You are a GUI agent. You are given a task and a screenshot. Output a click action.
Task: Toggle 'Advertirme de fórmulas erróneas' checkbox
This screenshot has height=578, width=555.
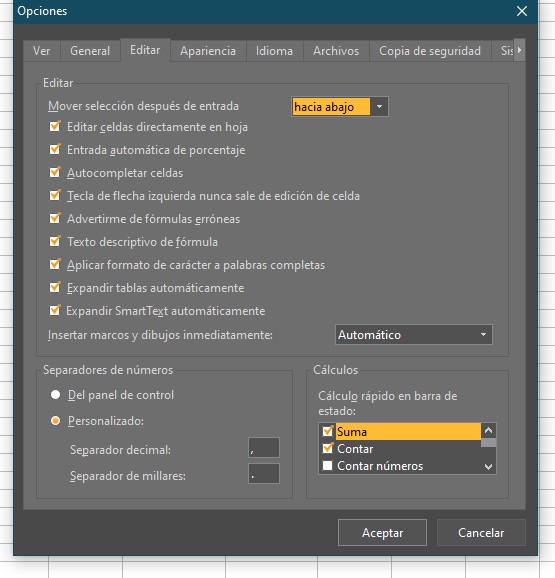coord(55,218)
